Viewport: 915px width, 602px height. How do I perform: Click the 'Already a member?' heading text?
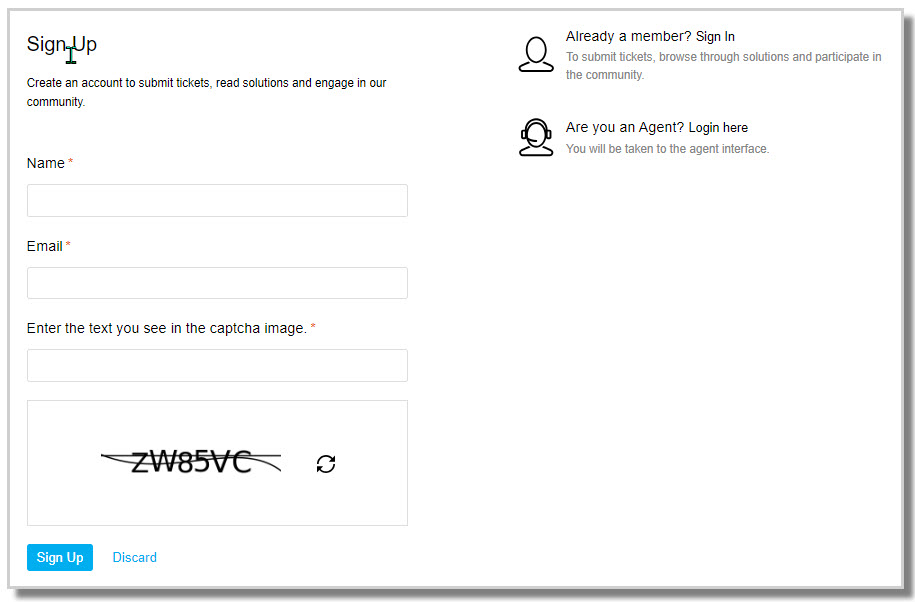click(x=628, y=37)
